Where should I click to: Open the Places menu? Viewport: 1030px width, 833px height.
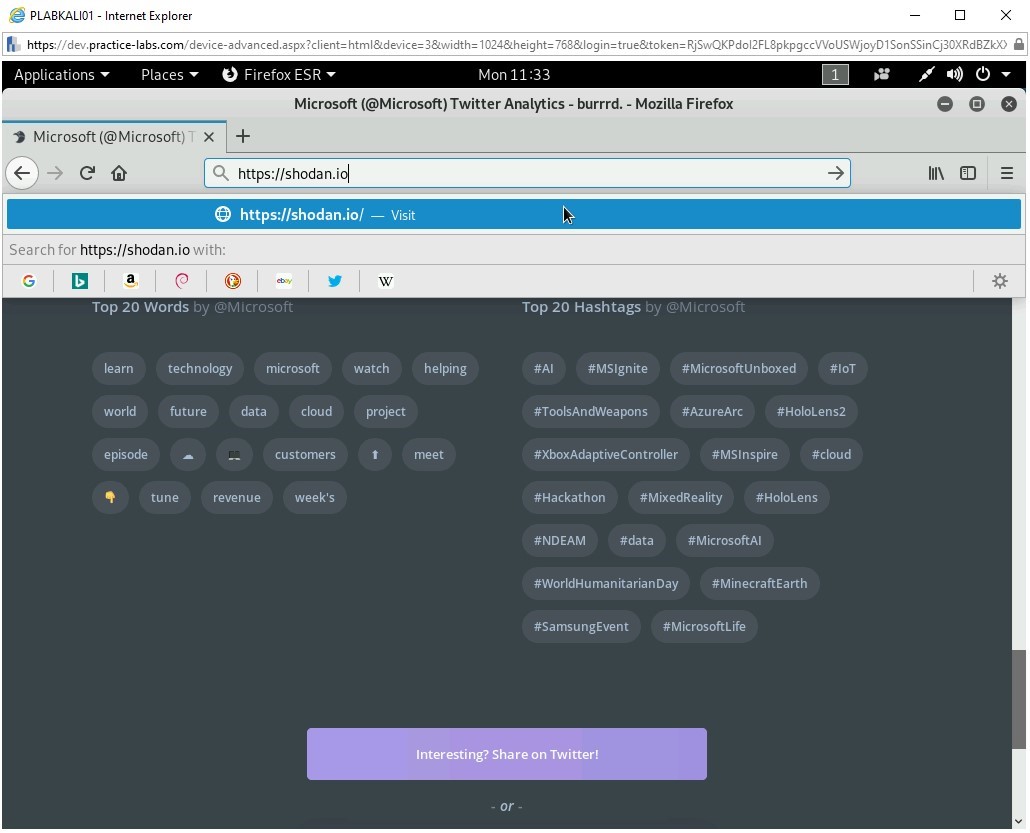click(163, 74)
